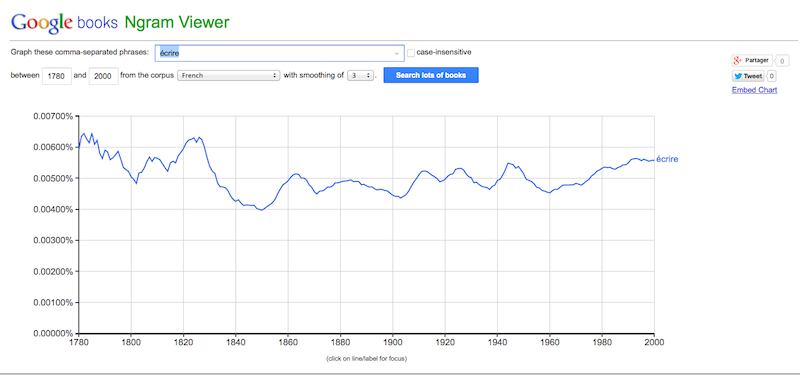Select the écrire line label on chart

667,159
